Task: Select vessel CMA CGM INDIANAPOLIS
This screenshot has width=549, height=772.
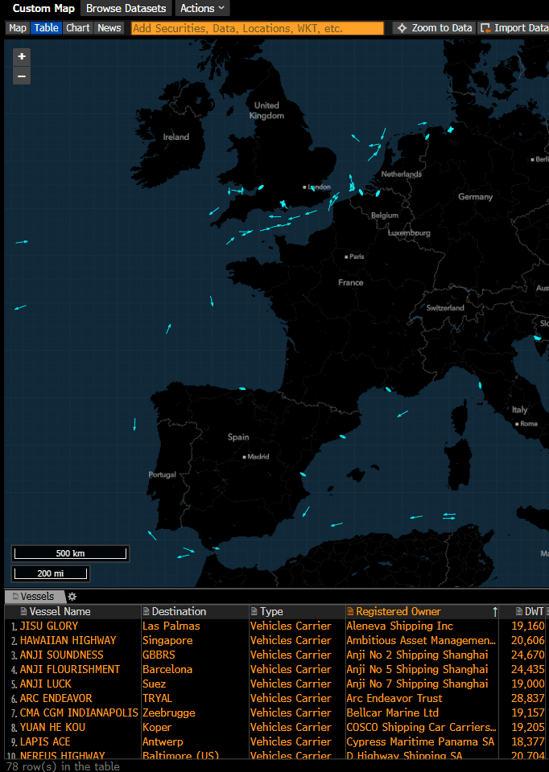Action: pos(79,713)
